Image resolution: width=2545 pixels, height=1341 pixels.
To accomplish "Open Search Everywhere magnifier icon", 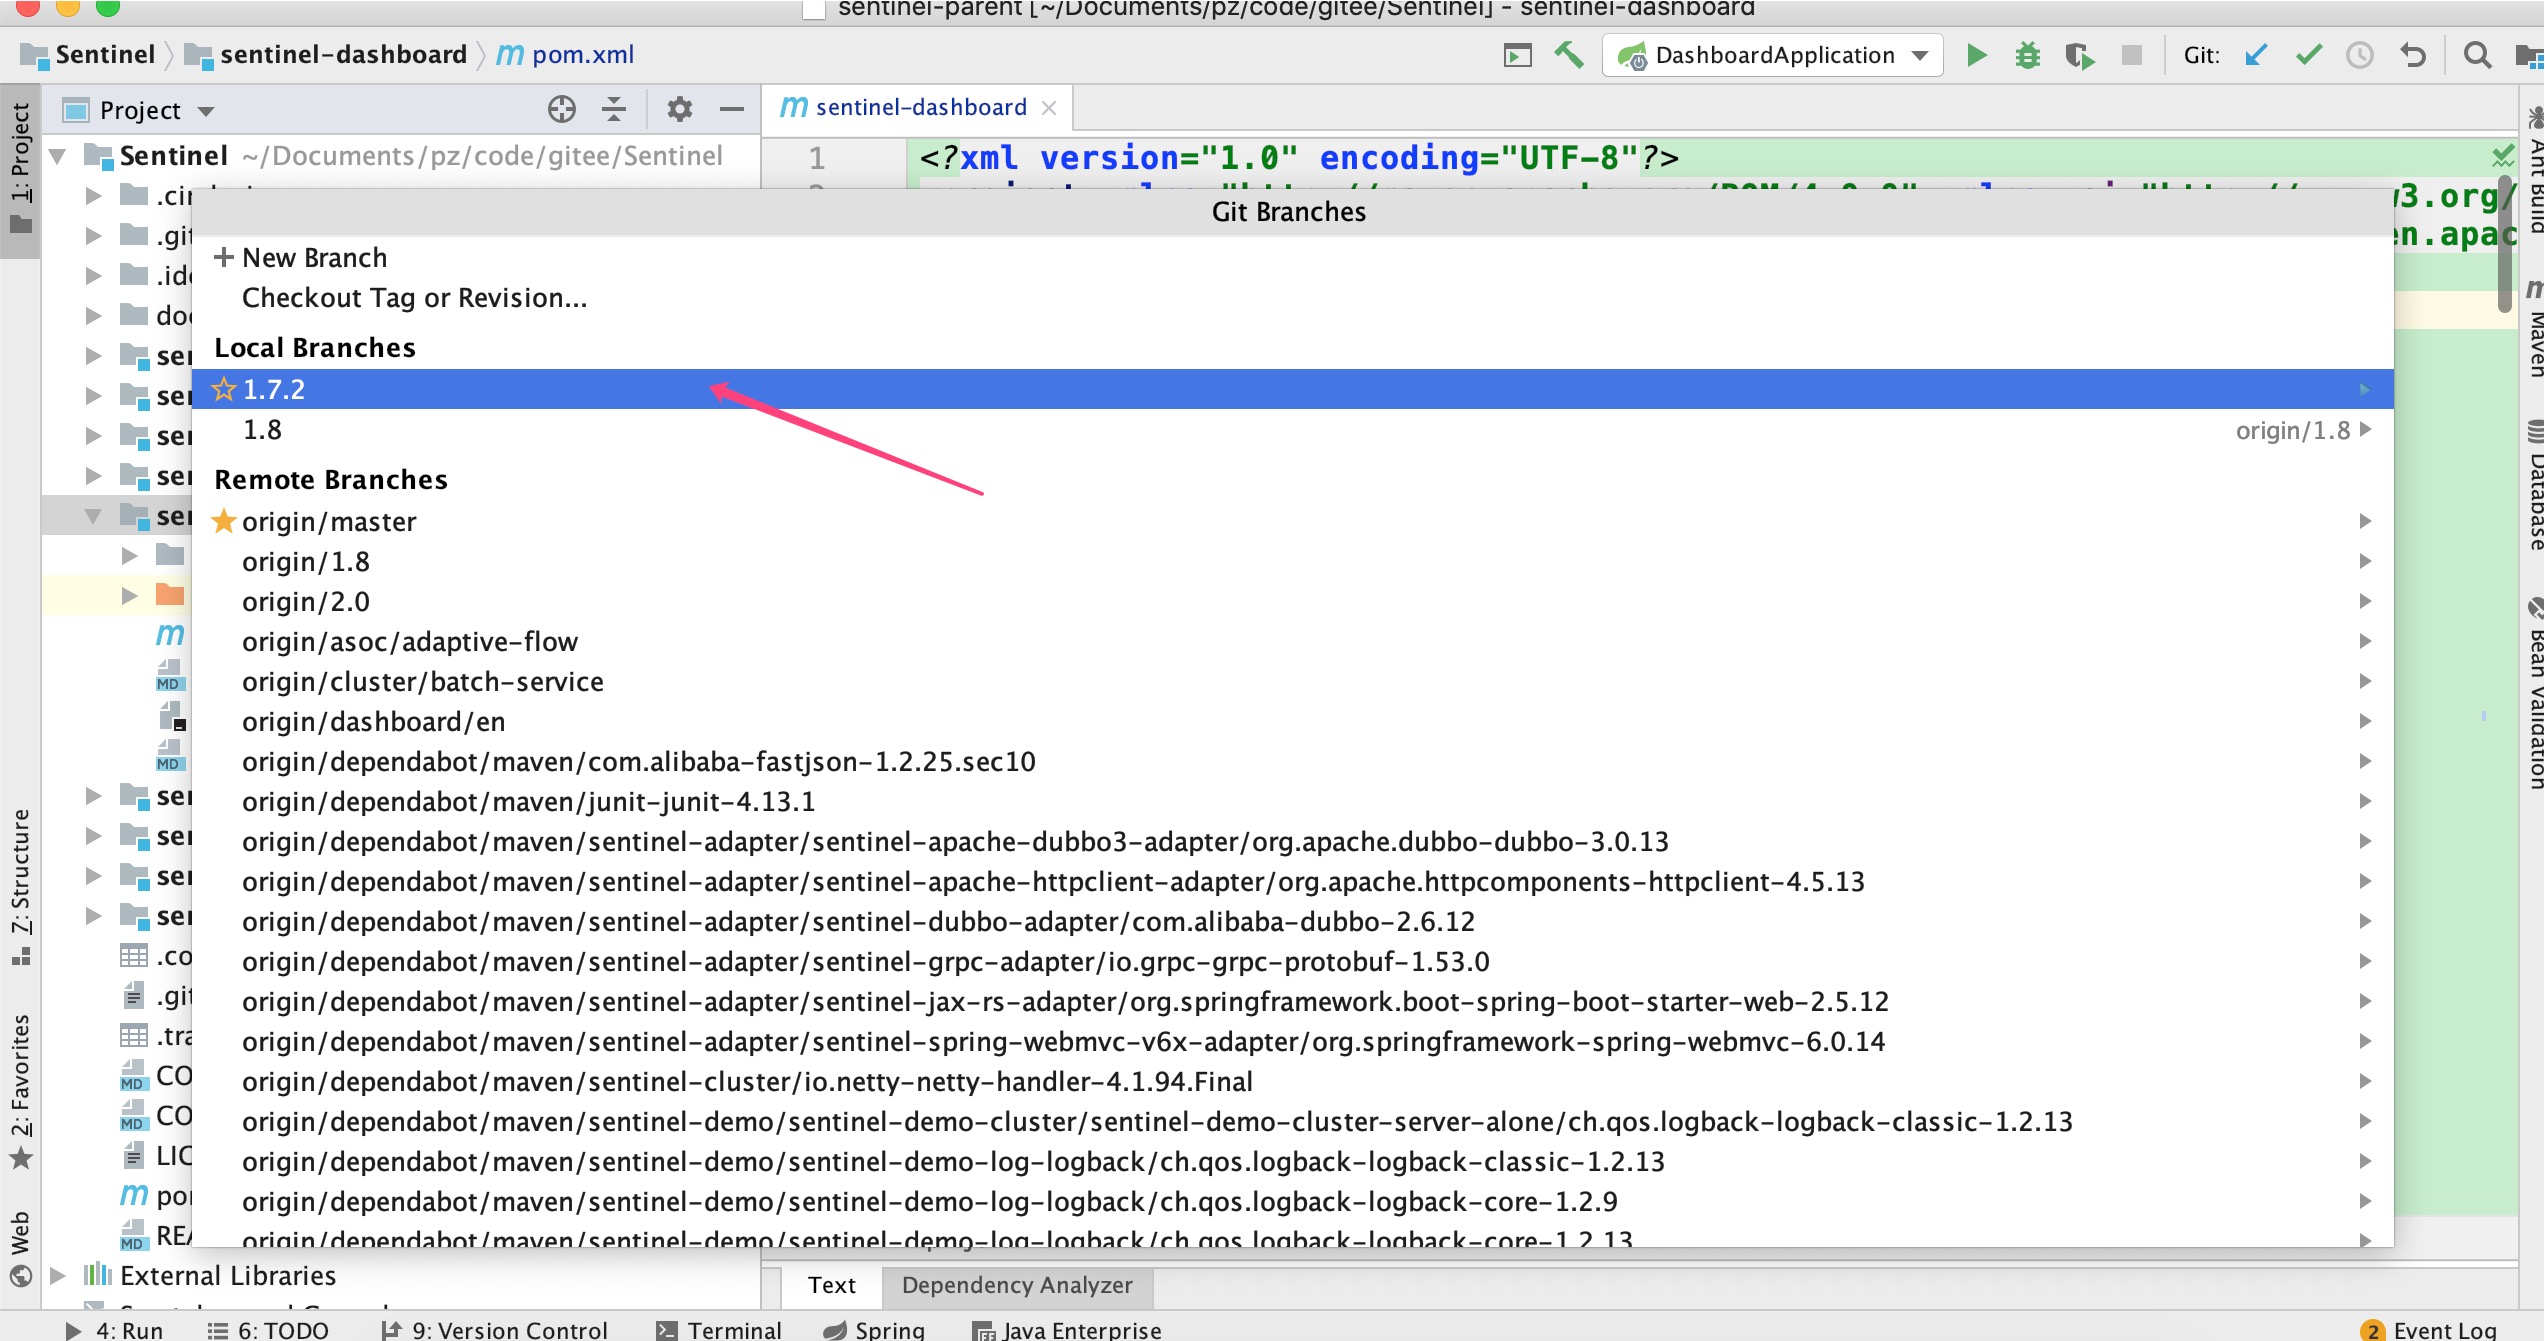I will coord(2477,55).
